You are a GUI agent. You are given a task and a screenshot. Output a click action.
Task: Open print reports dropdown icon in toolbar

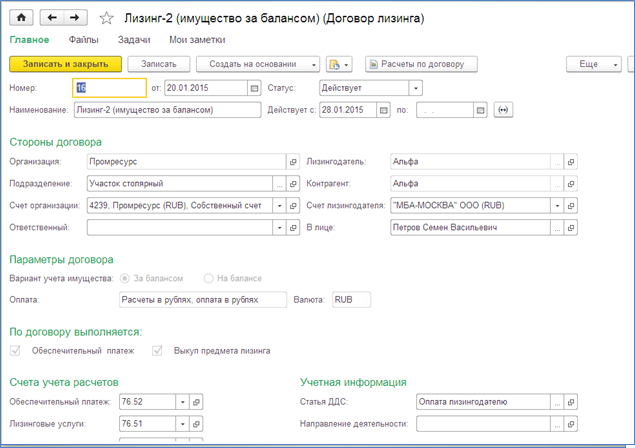pyautogui.click(x=339, y=64)
